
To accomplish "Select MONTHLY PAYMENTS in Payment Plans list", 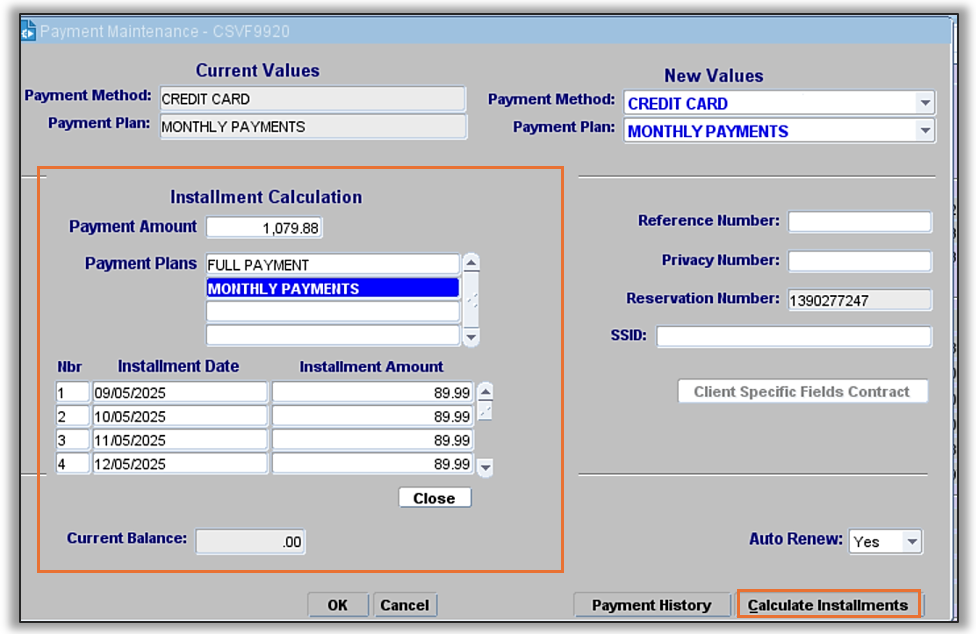I will click(x=332, y=288).
